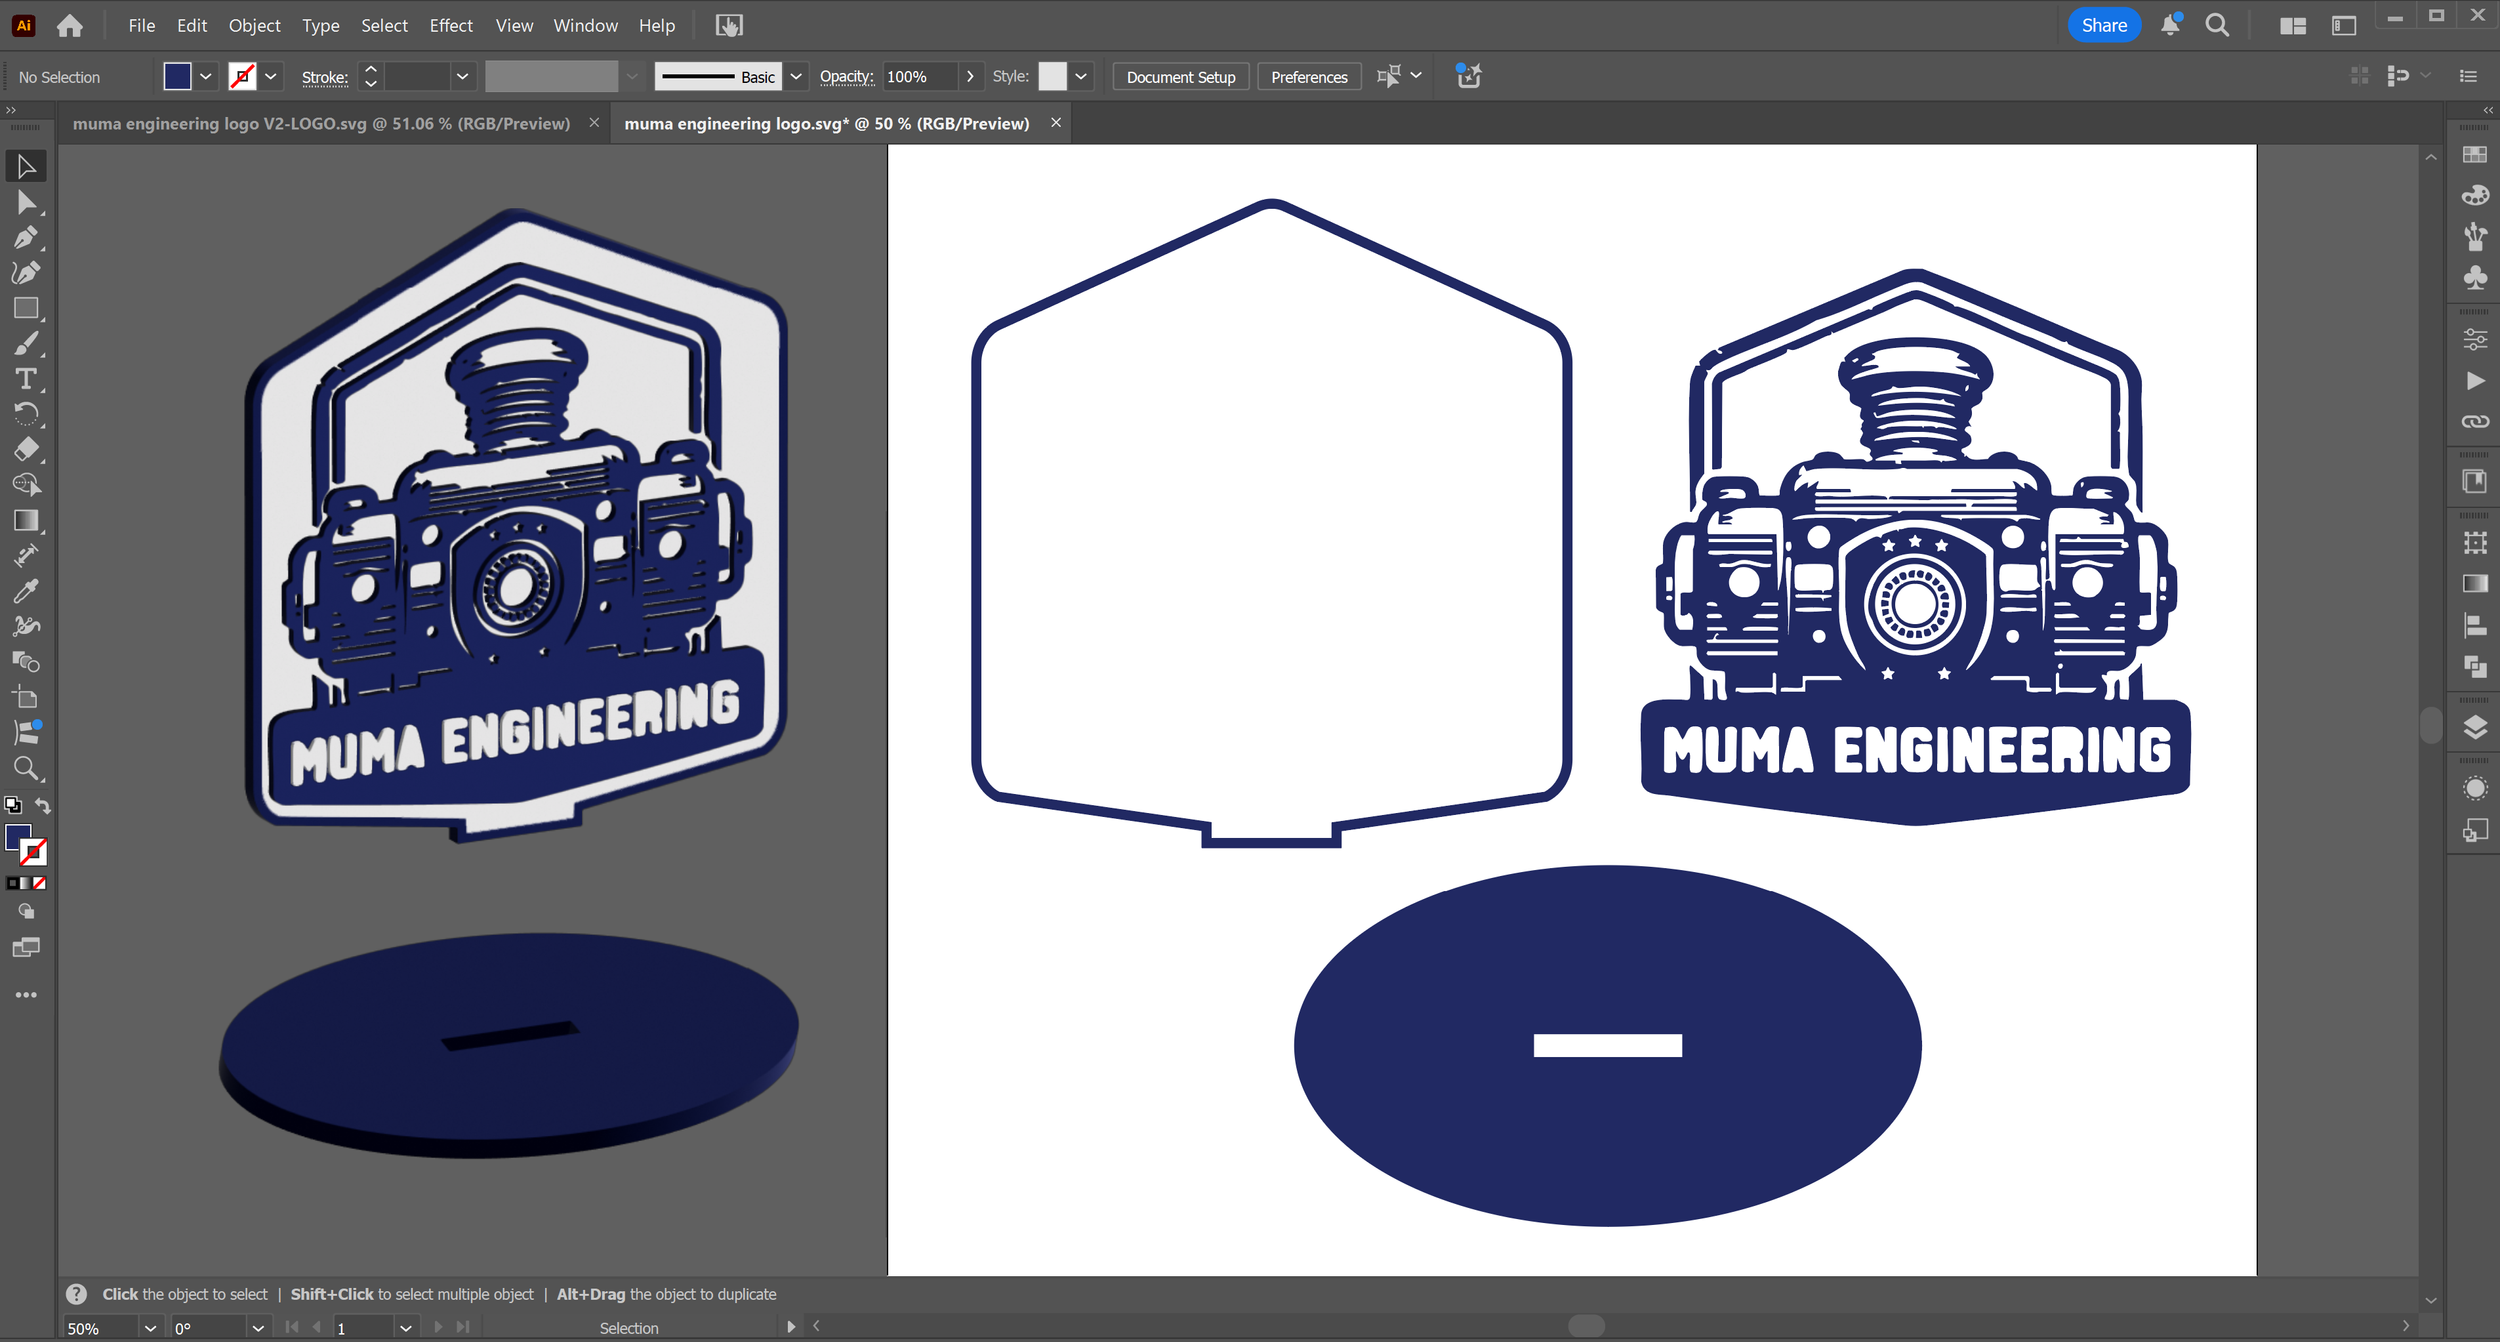2500x1342 pixels.
Task: Toggle default fill and stroke
Action: [x=13, y=805]
